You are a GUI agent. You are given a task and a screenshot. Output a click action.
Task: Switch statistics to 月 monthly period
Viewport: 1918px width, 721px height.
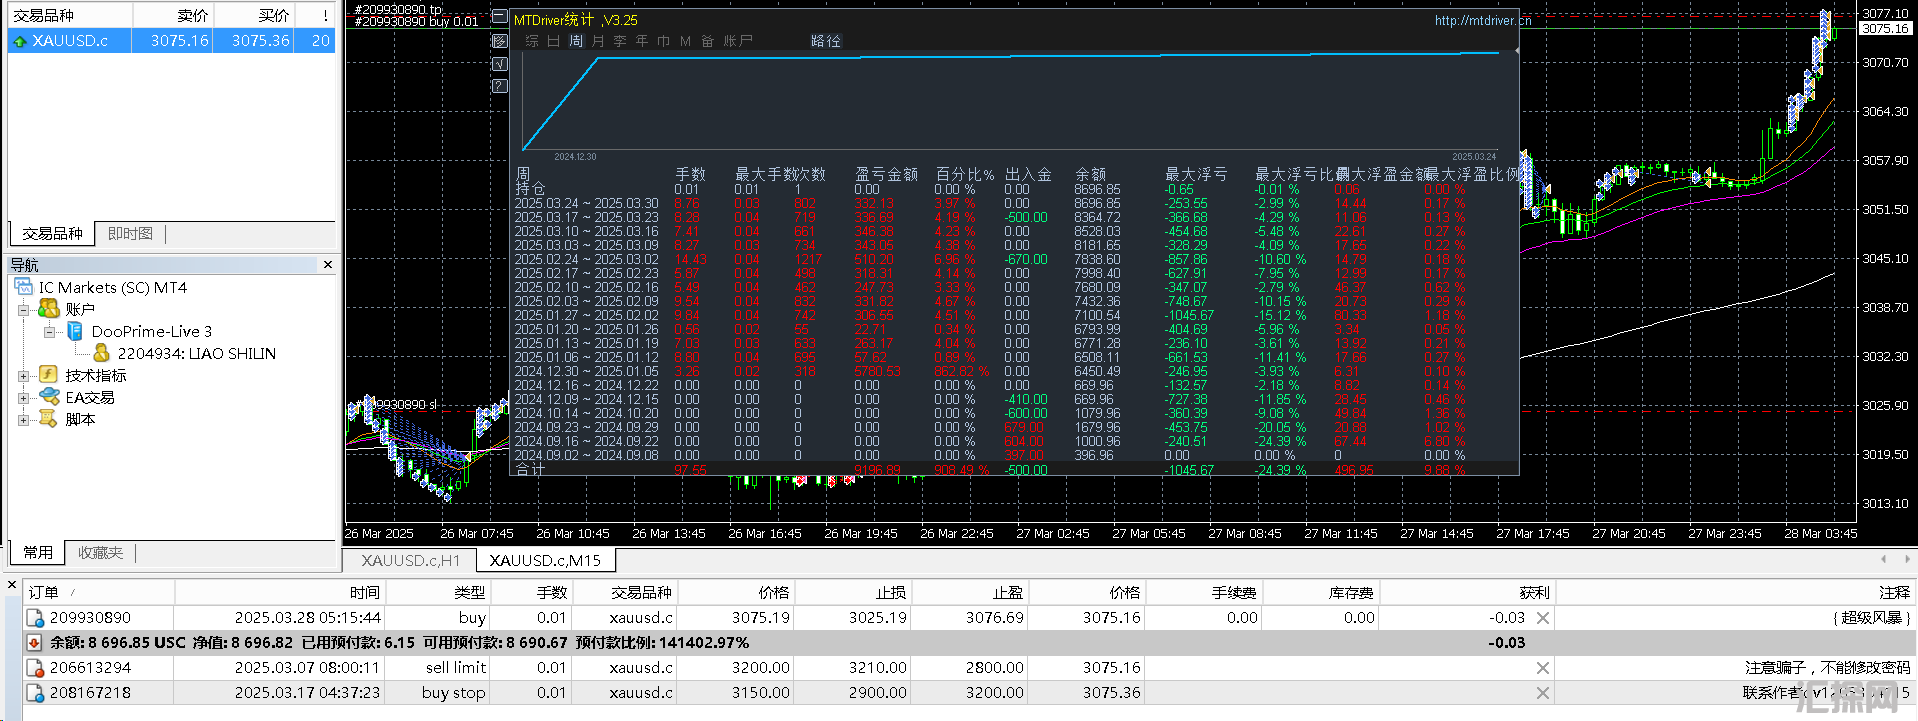[598, 41]
